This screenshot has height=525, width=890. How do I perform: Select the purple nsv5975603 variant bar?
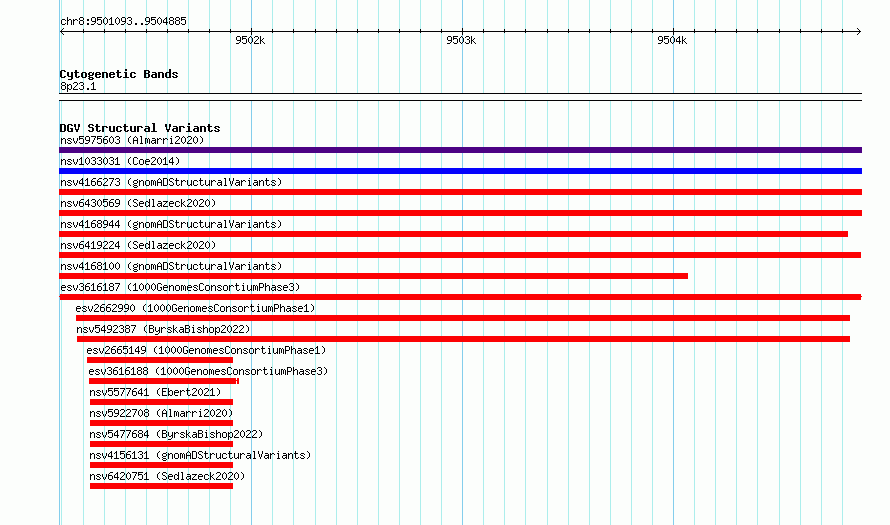click(460, 150)
